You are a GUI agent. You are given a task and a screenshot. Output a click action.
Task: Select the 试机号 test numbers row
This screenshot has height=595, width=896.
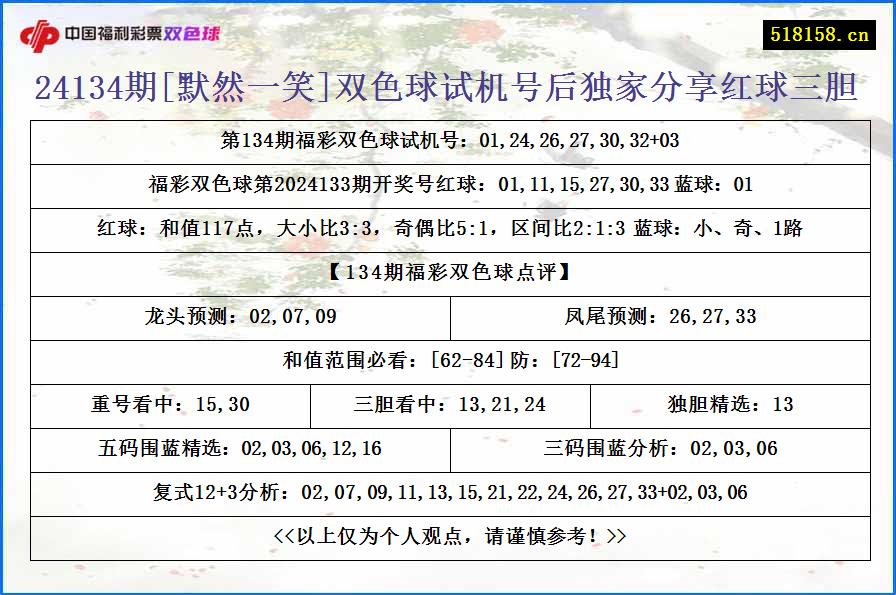448,144
